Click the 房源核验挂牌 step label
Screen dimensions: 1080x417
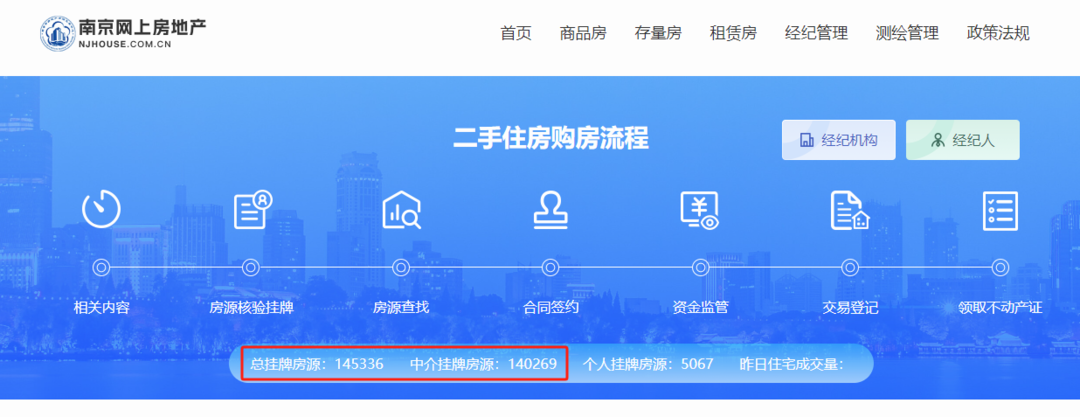point(251,307)
